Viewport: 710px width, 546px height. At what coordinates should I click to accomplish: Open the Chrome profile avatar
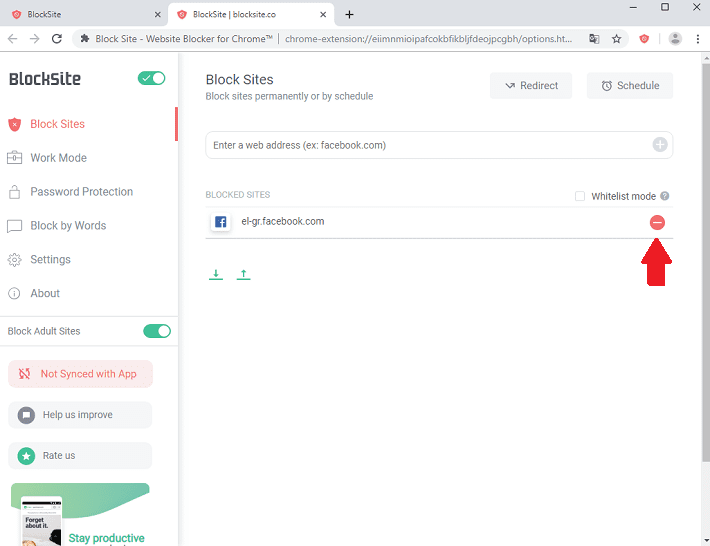click(x=675, y=39)
